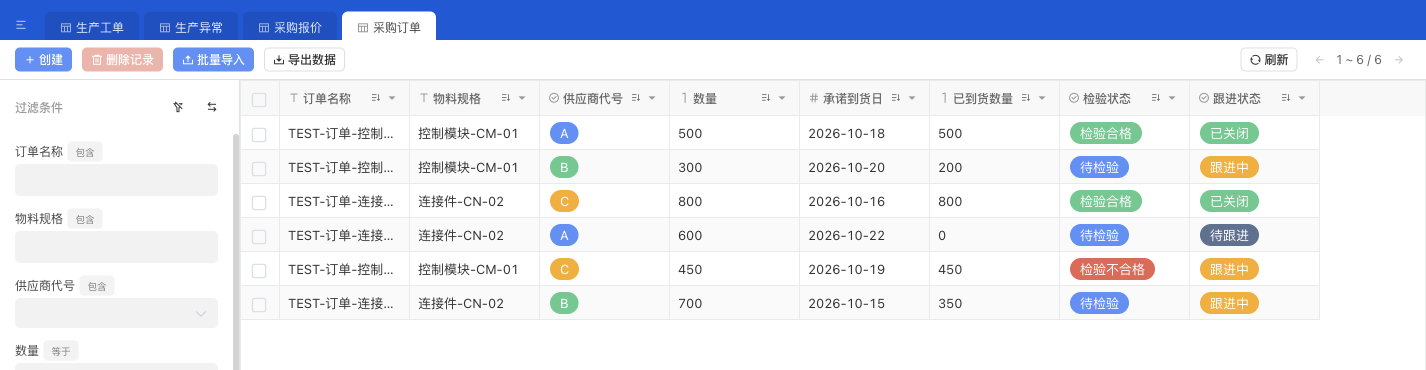This screenshot has height=370, width=1426.
Task: Open 检验状态 column dropdown menu
Action: [x=1172, y=98]
